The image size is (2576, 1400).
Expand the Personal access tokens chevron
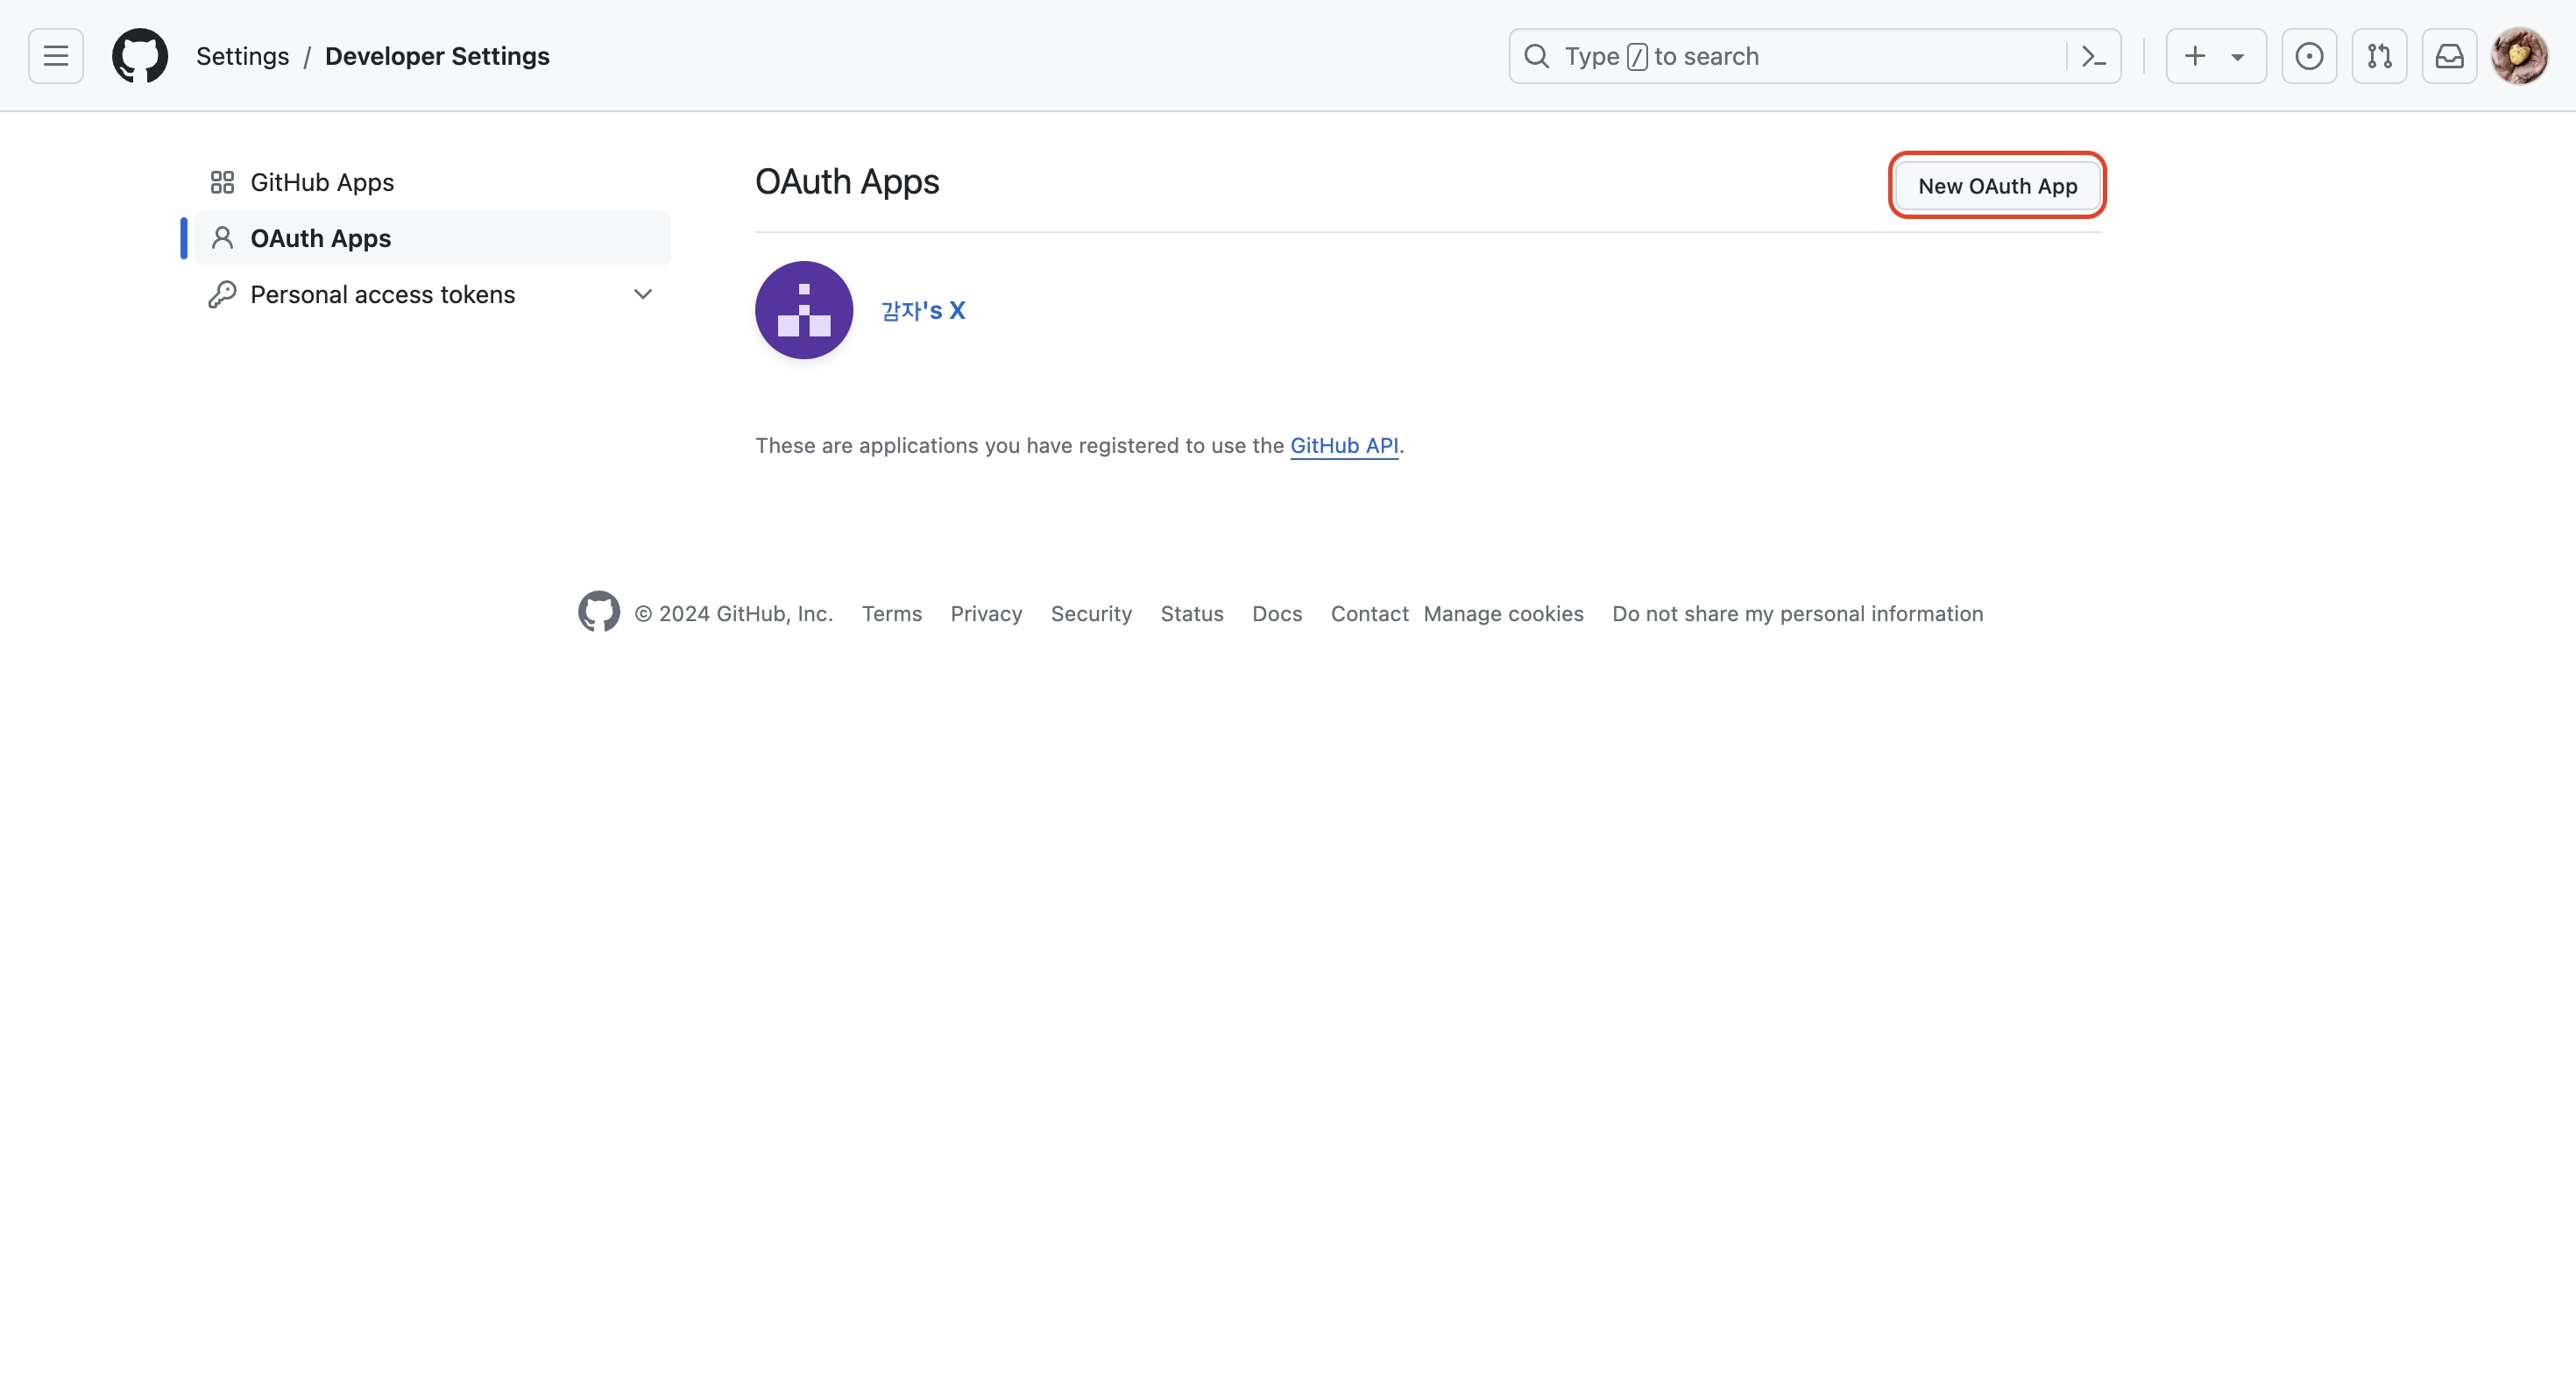point(643,294)
